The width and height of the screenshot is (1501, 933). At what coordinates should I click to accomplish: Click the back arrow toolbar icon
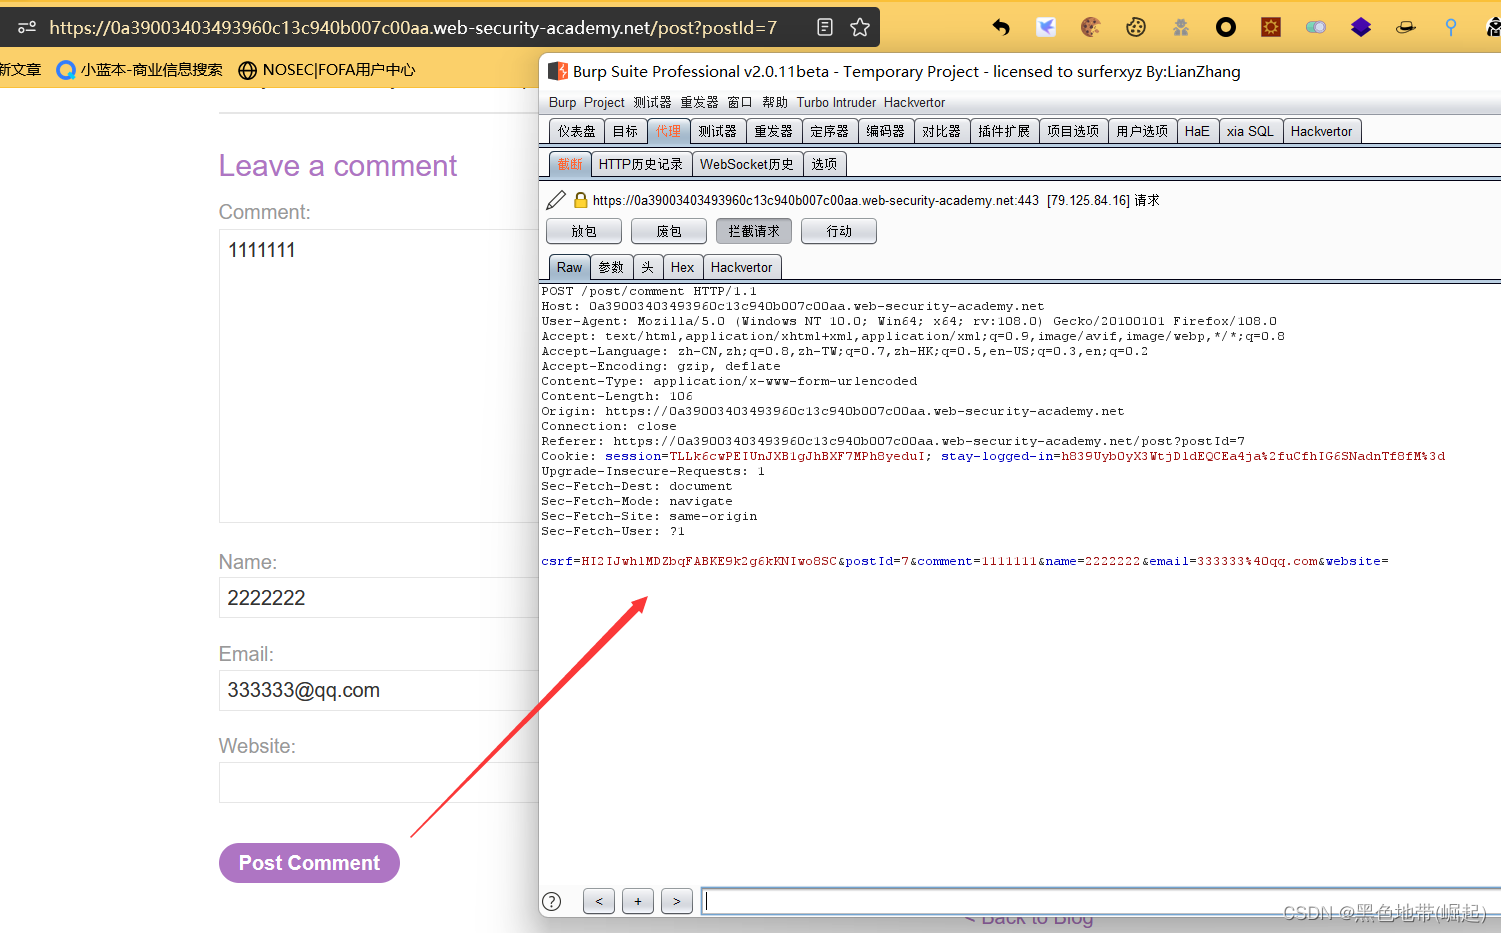[x=1001, y=27]
